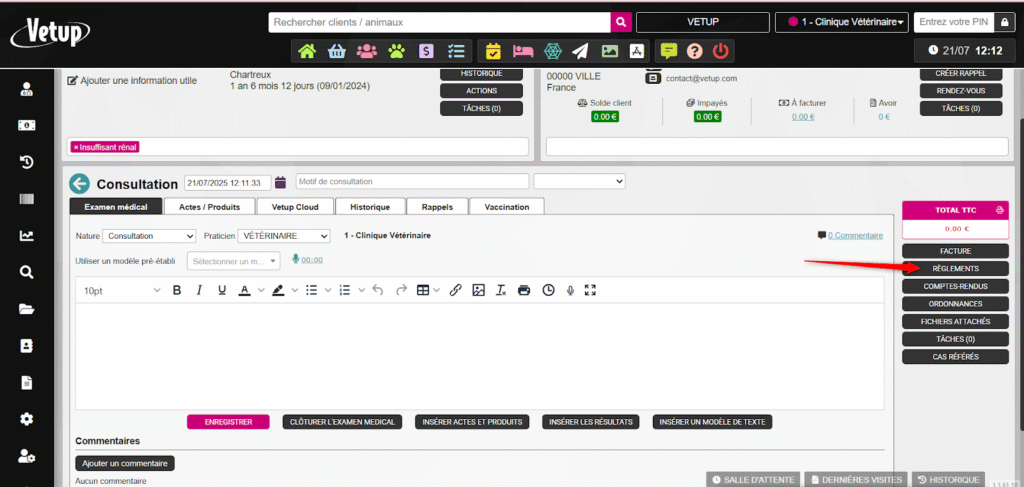Open the hospitalization bed icon
Screen dimensions: 1024x487
coord(521,51)
